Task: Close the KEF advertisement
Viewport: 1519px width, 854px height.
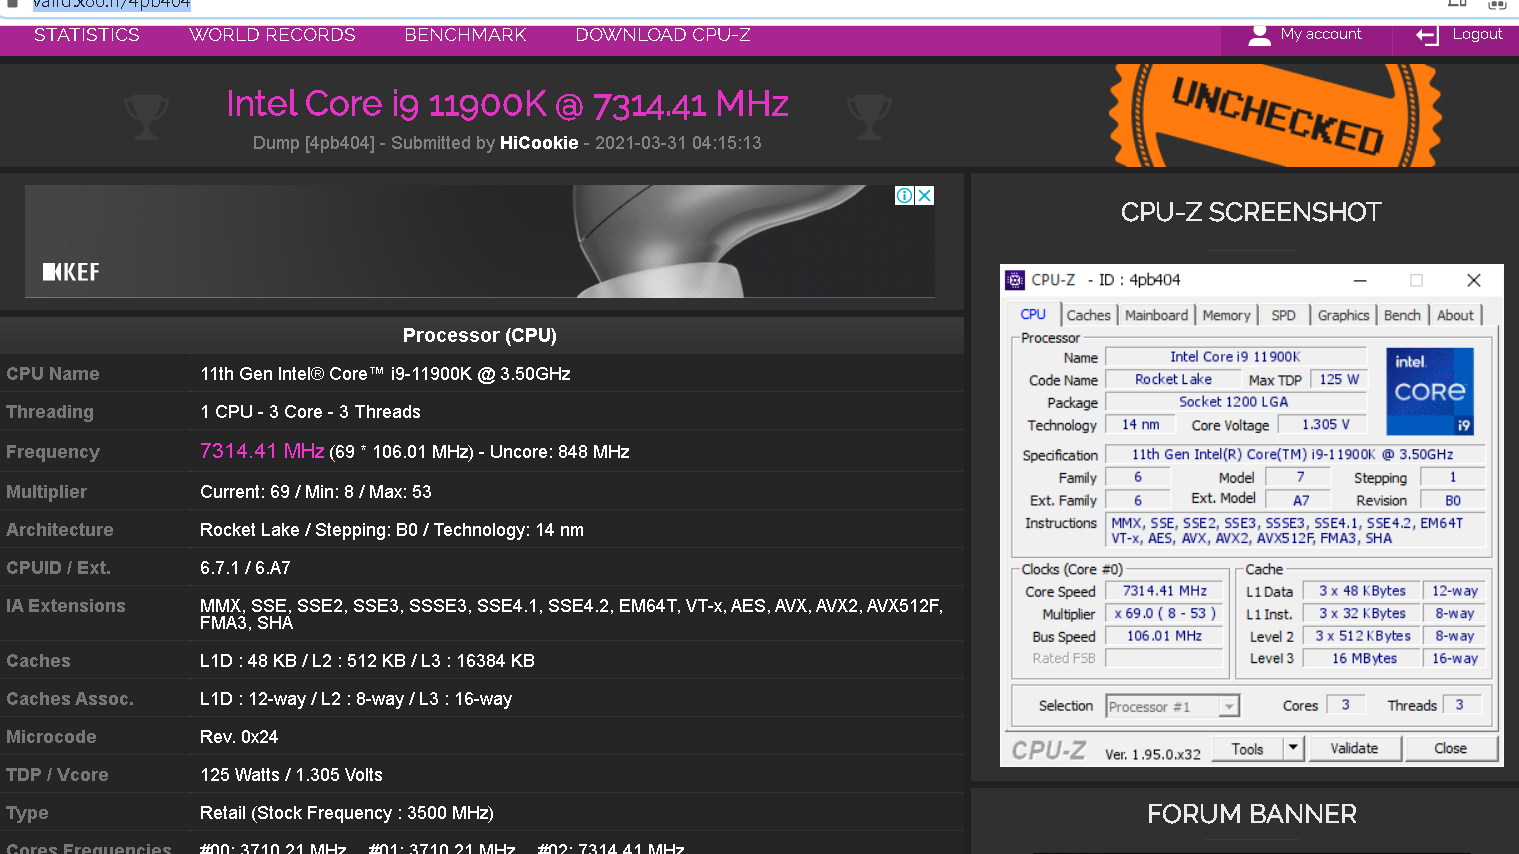Action: [x=925, y=195]
